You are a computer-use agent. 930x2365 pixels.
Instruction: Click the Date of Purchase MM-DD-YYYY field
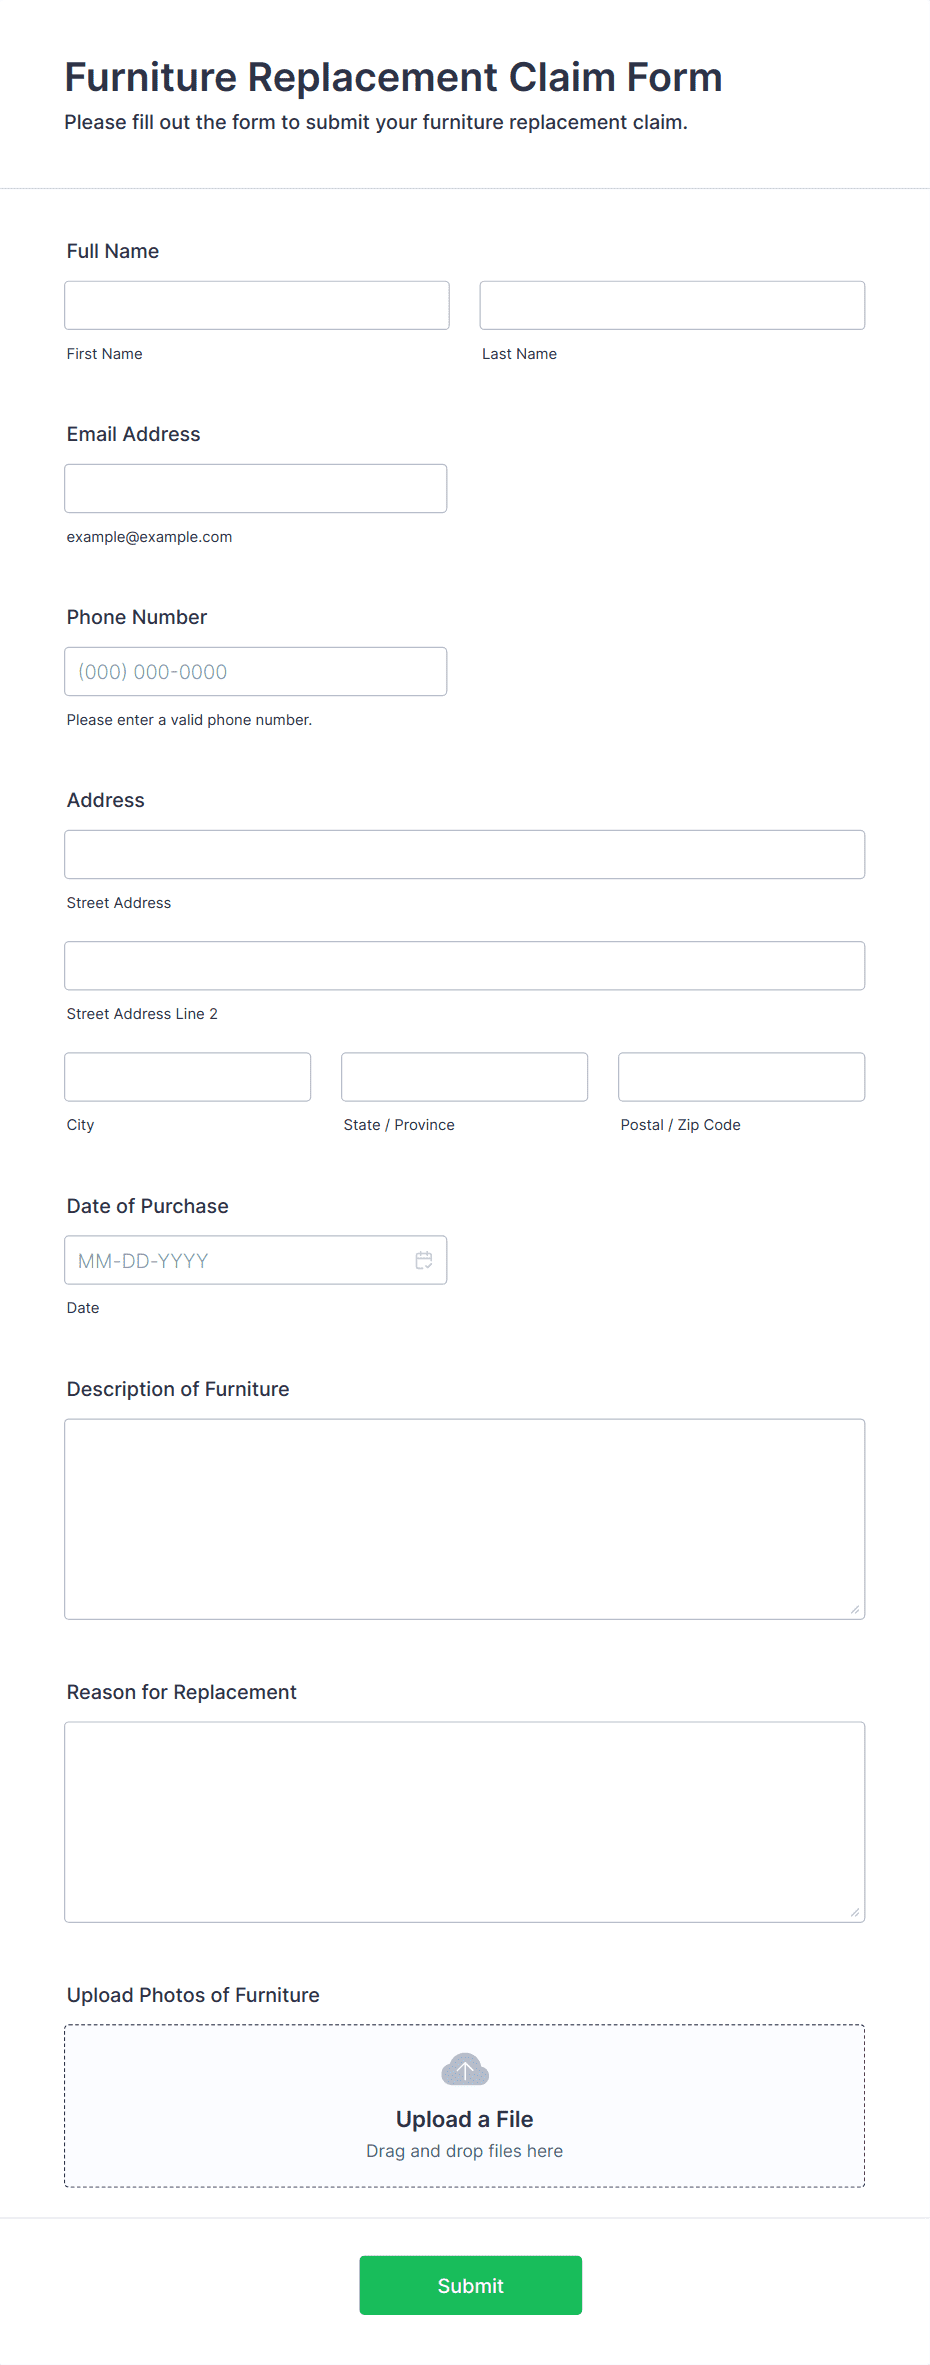[x=256, y=1260]
